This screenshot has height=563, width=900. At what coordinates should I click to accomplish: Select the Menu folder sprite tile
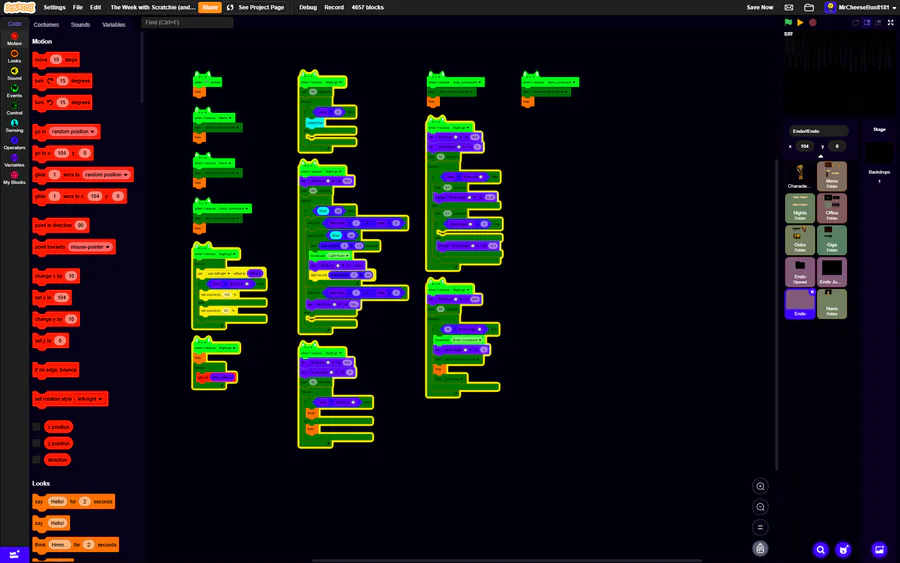832,176
